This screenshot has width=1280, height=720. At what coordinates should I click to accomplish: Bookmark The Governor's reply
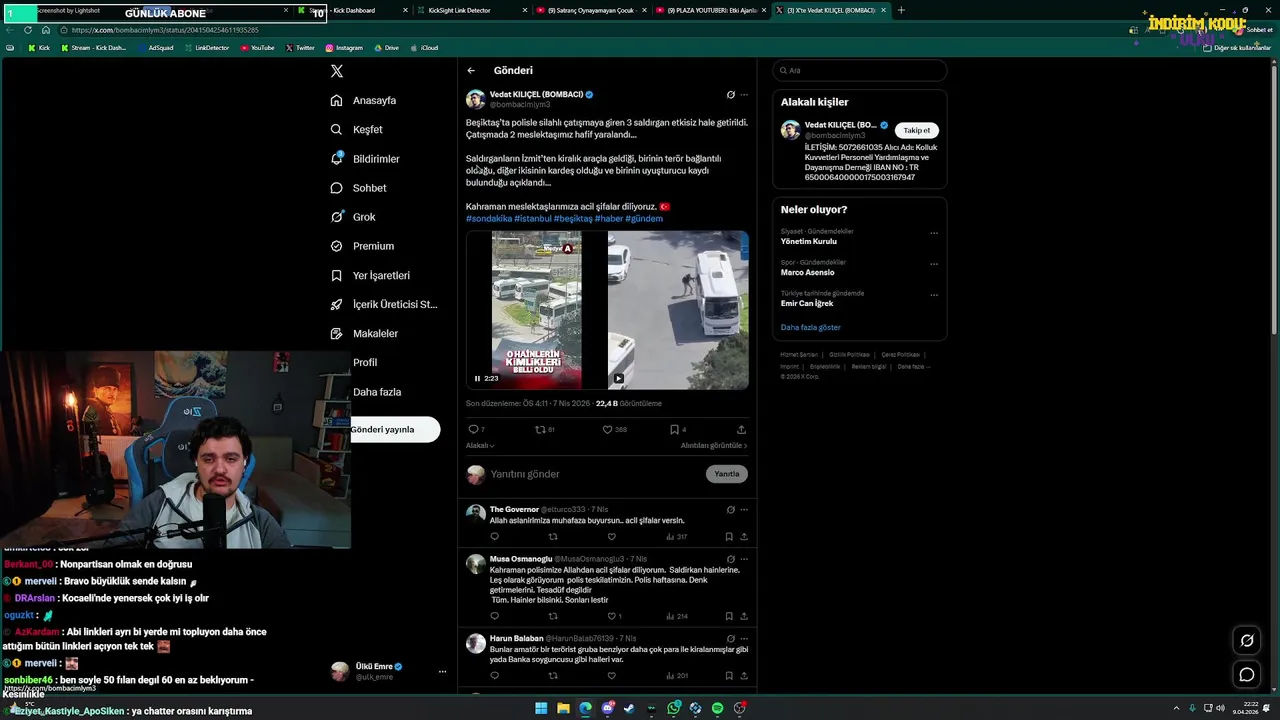pos(729,537)
